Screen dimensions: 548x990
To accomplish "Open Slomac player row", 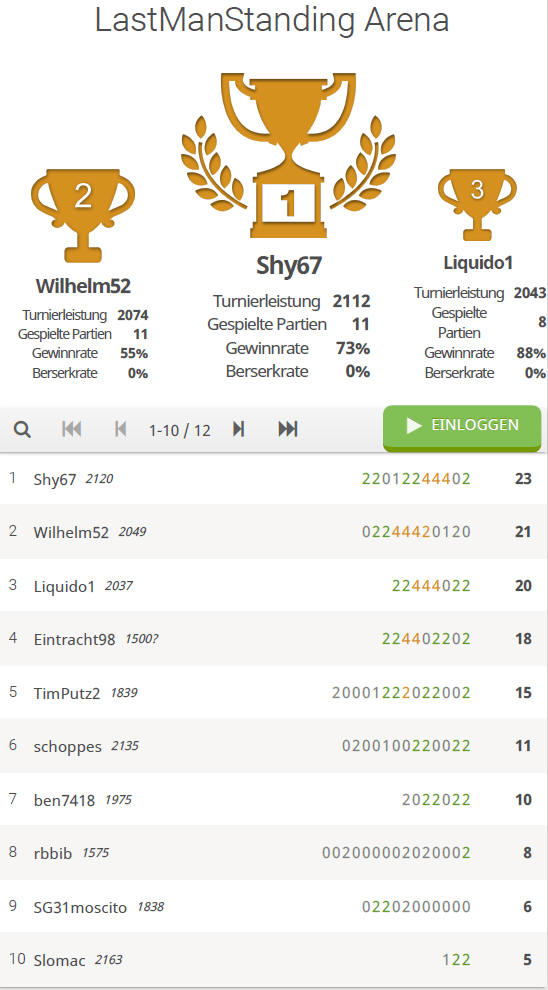I will pyautogui.click(x=274, y=960).
